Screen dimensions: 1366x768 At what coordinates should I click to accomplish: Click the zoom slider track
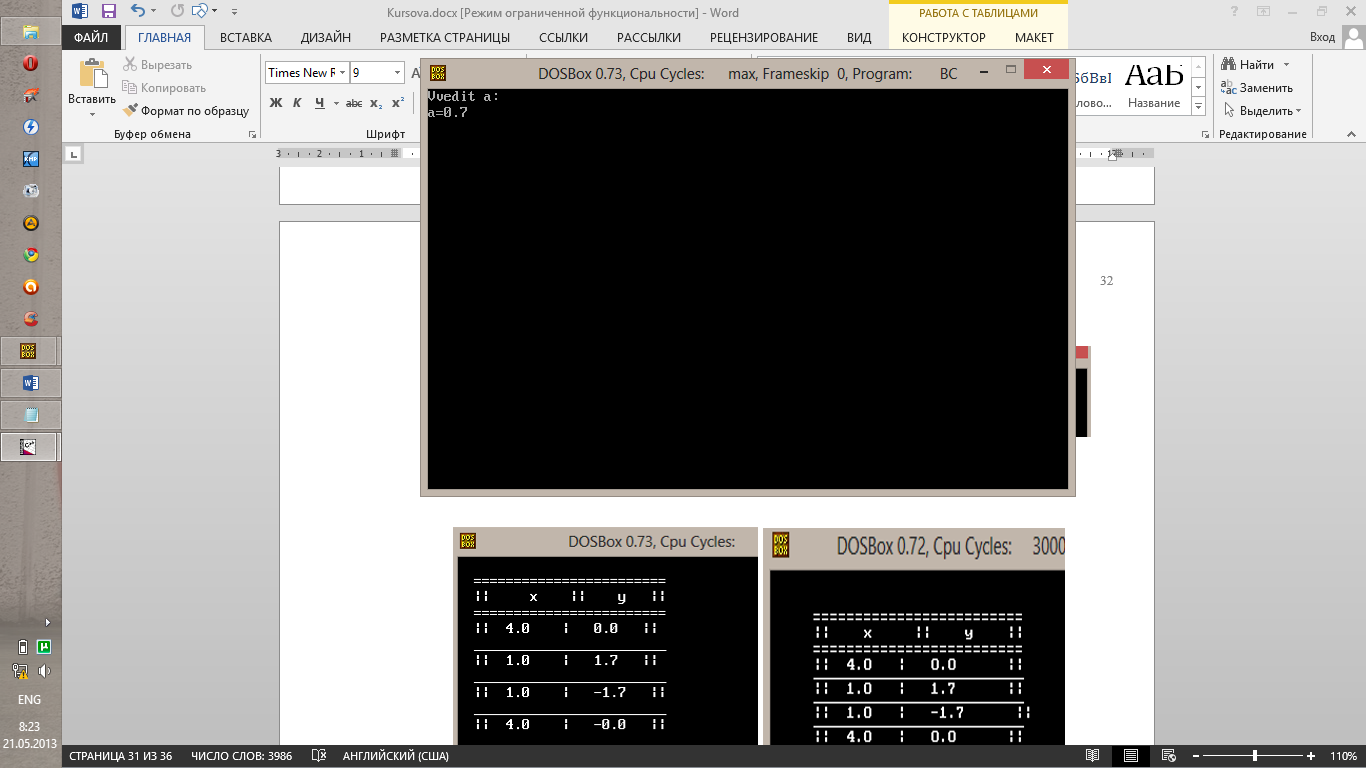coord(1255,756)
